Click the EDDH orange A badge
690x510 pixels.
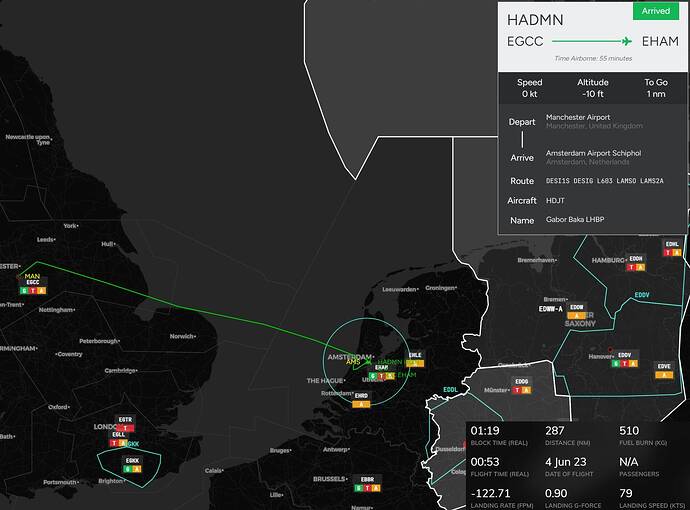click(641, 267)
